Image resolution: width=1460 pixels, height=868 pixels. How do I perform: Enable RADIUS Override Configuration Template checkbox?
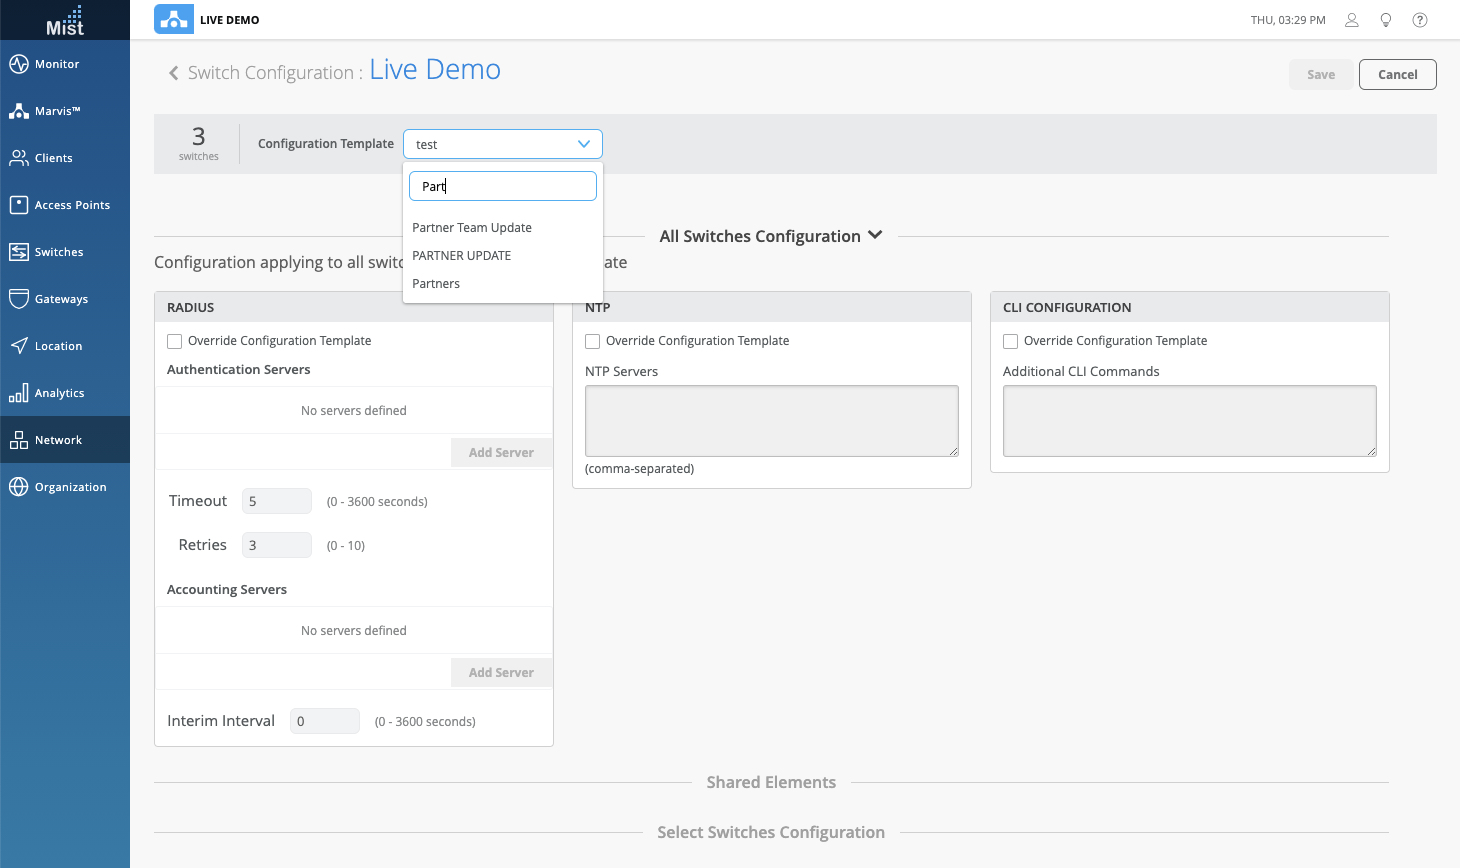(x=175, y=342)
